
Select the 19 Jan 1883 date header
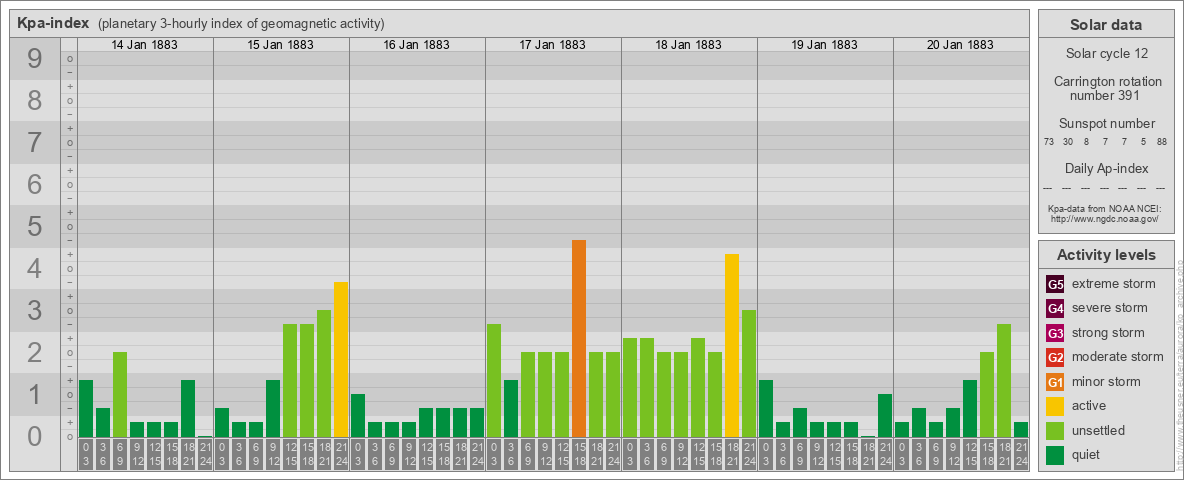coord(825,45)
